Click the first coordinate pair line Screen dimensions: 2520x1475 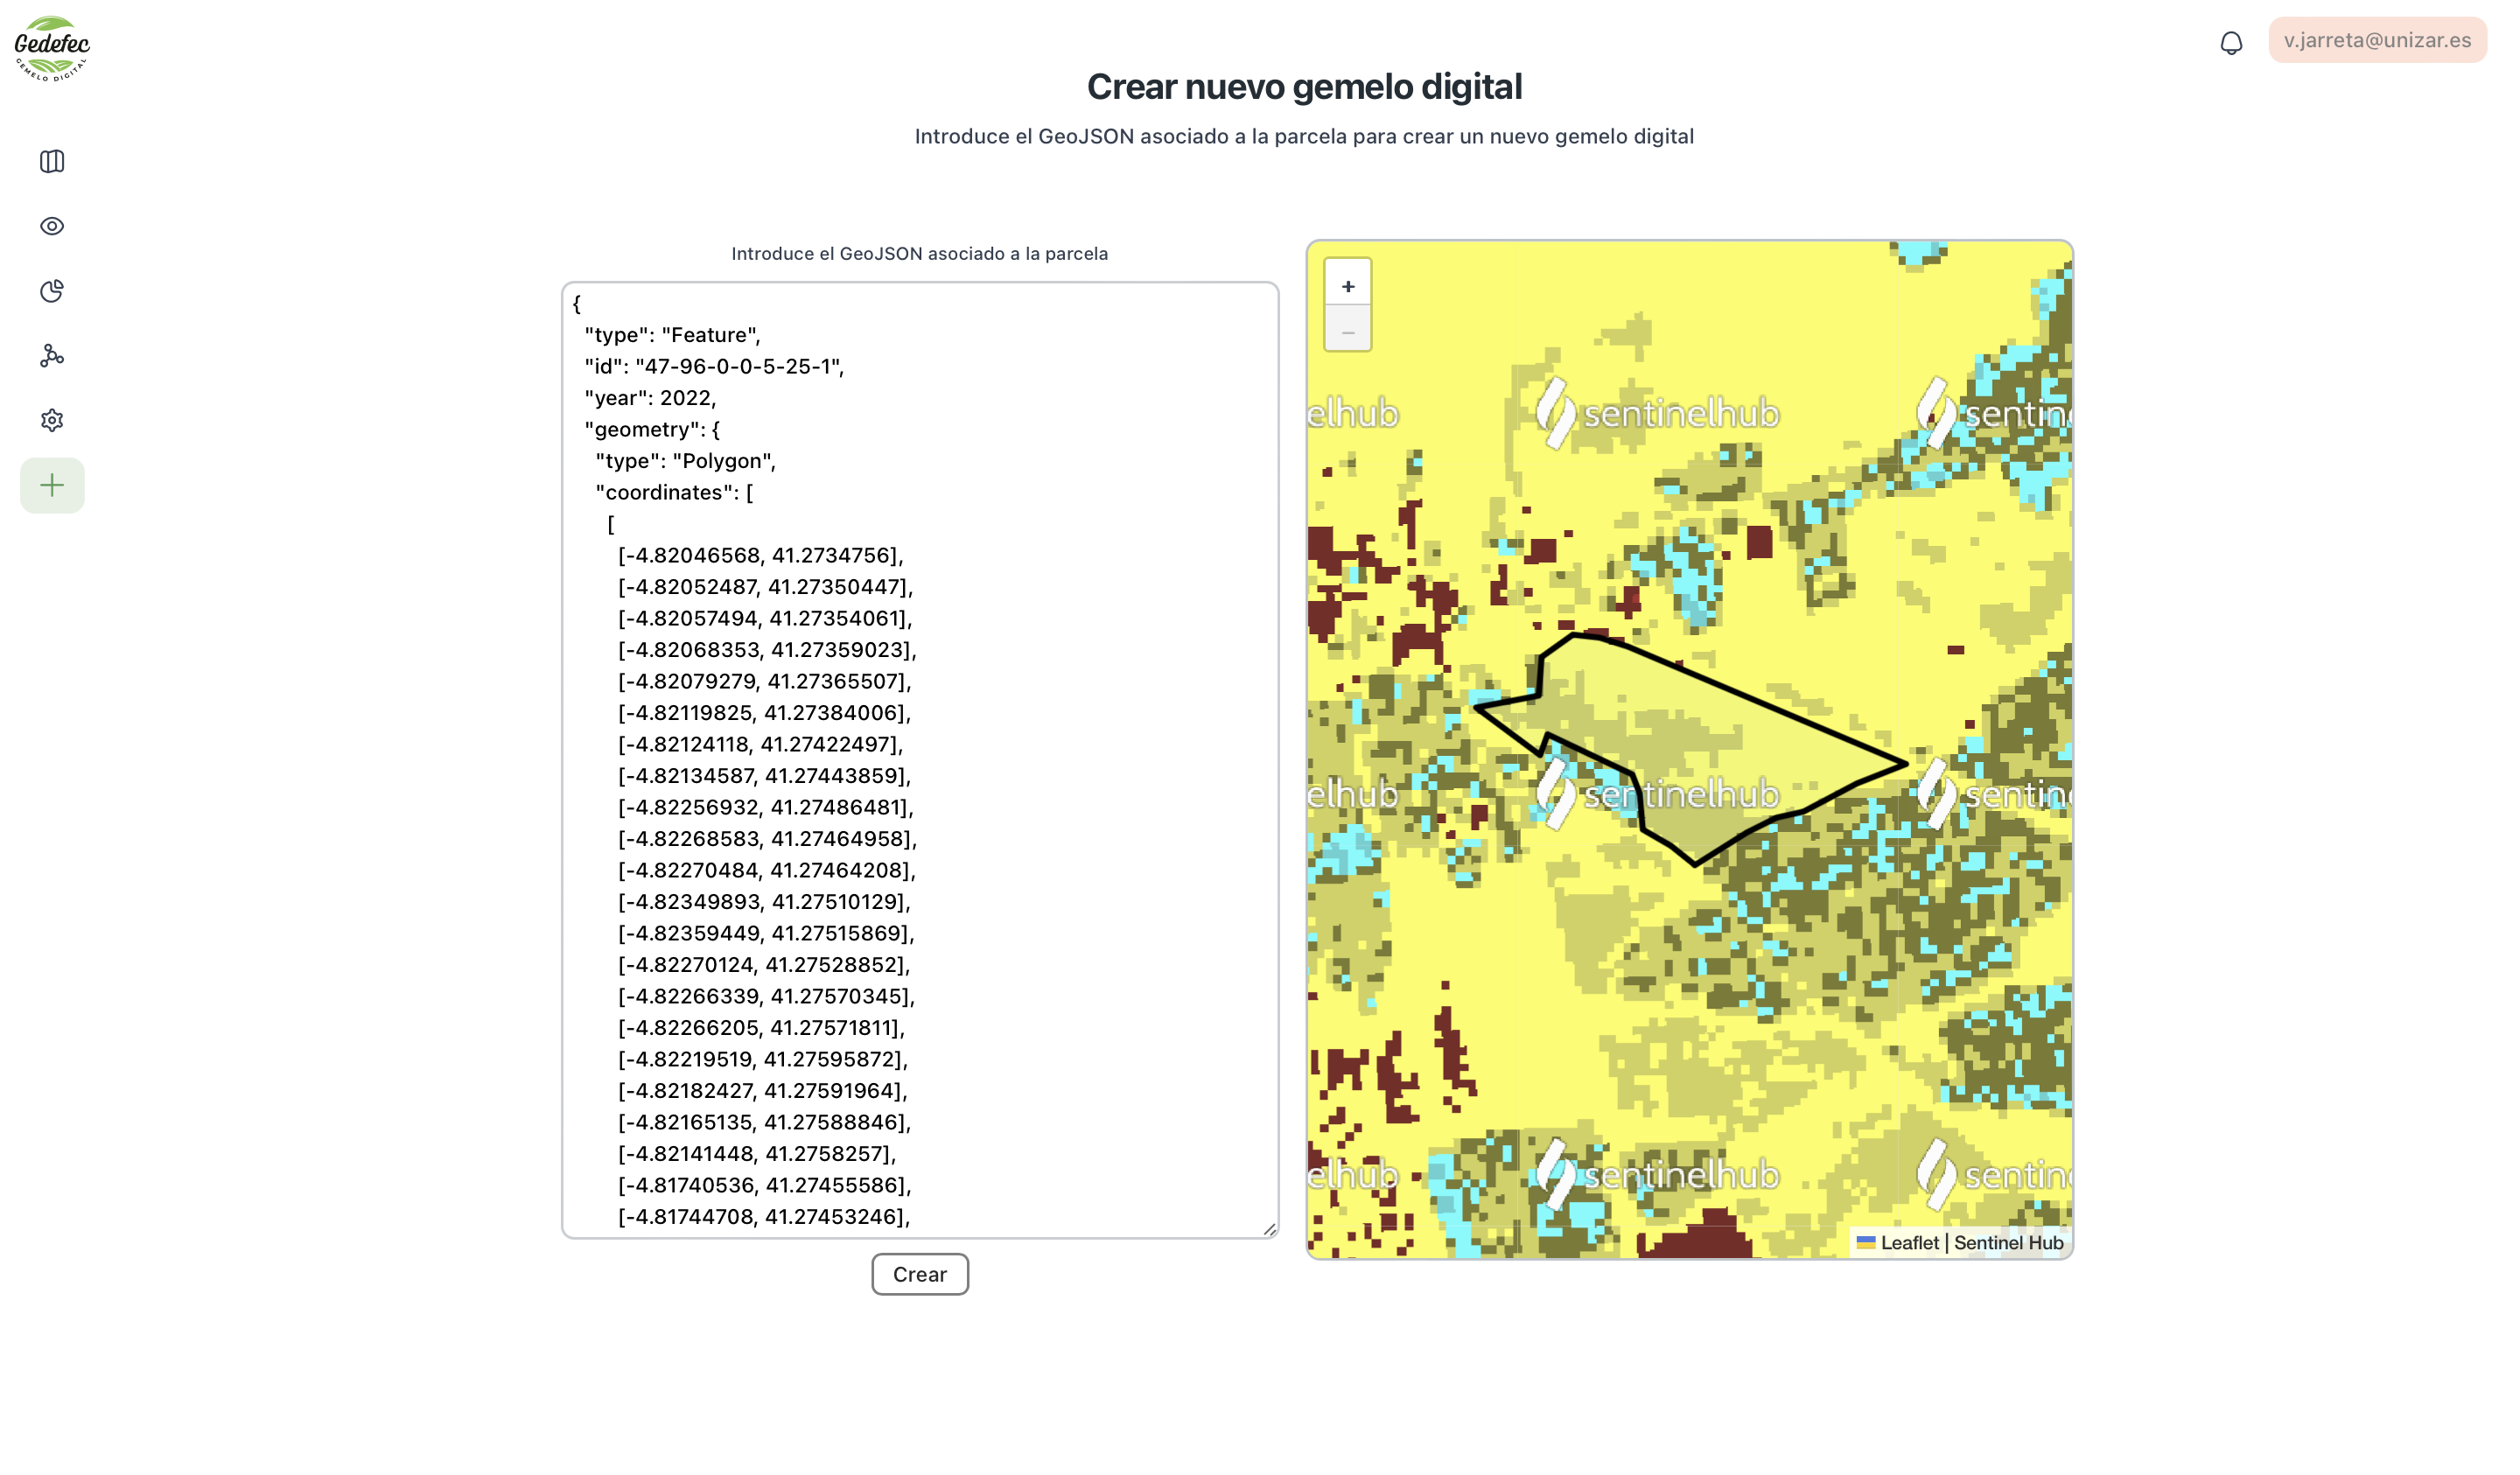click(760, 556)
